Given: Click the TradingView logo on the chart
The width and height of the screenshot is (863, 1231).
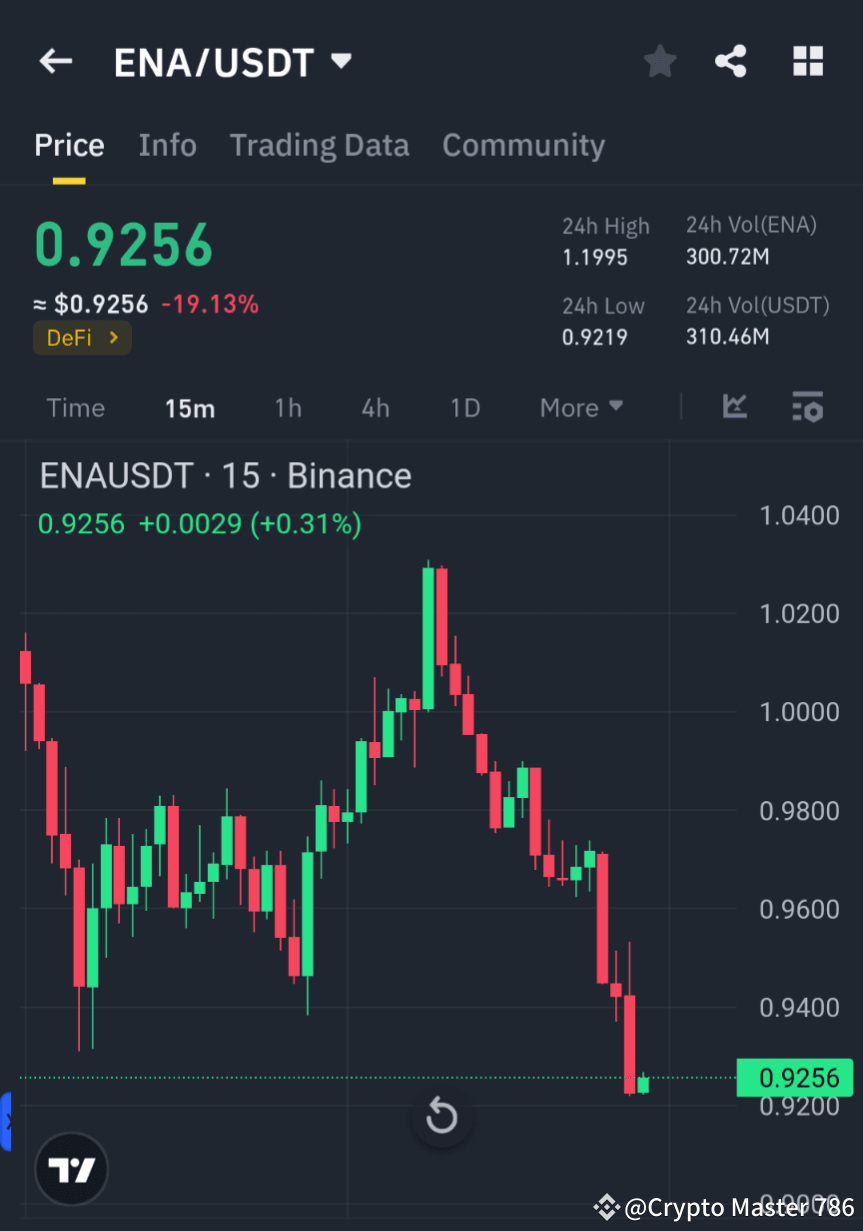Looking at the screenshot, I should (70, 1168).
